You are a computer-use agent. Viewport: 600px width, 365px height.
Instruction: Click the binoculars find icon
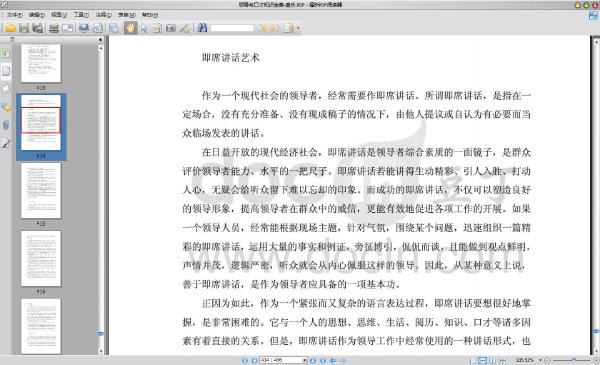[x=202, y=28]
